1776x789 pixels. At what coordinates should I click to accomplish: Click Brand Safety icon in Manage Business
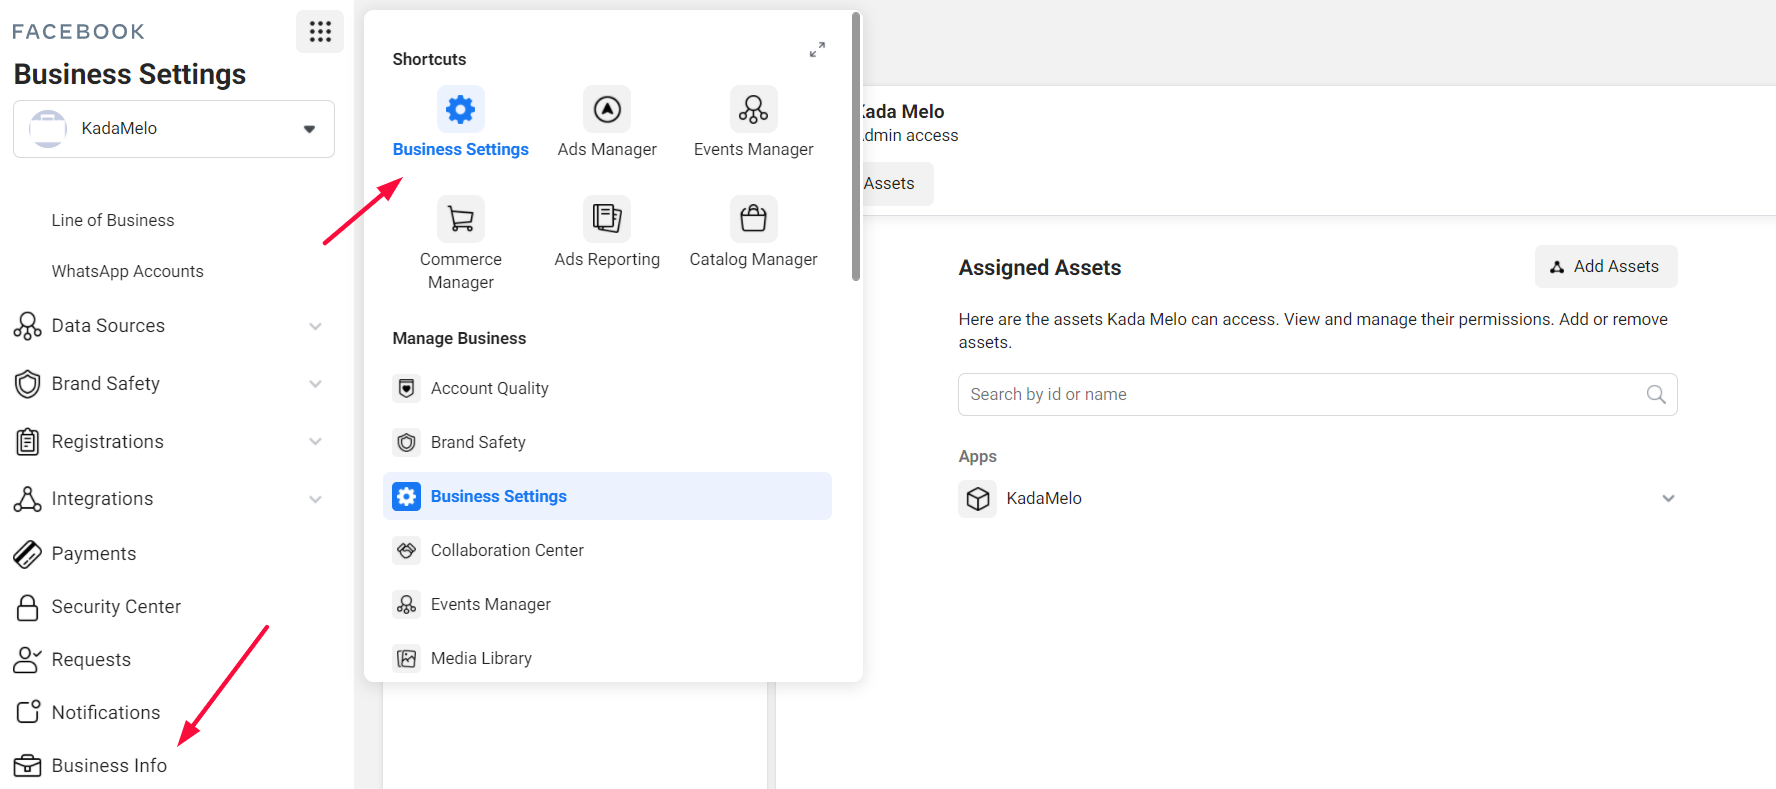pos(407,442)
